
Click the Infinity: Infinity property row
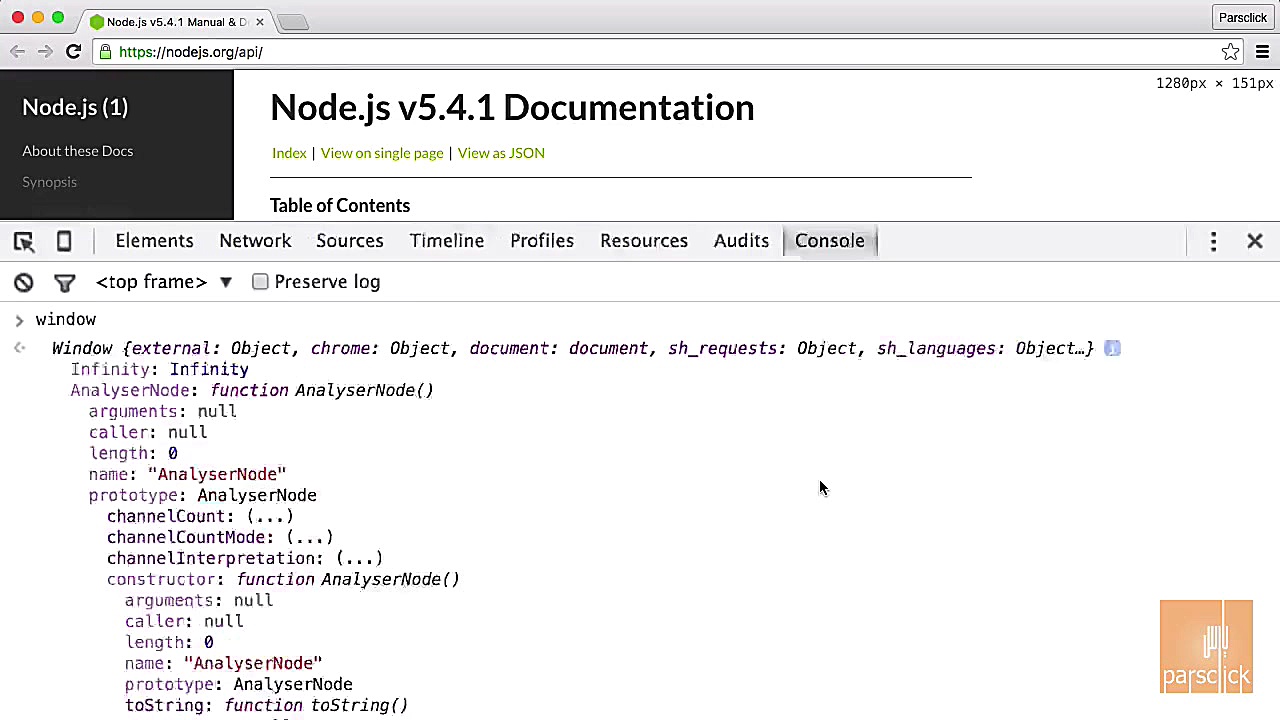(x=159, y=369)
